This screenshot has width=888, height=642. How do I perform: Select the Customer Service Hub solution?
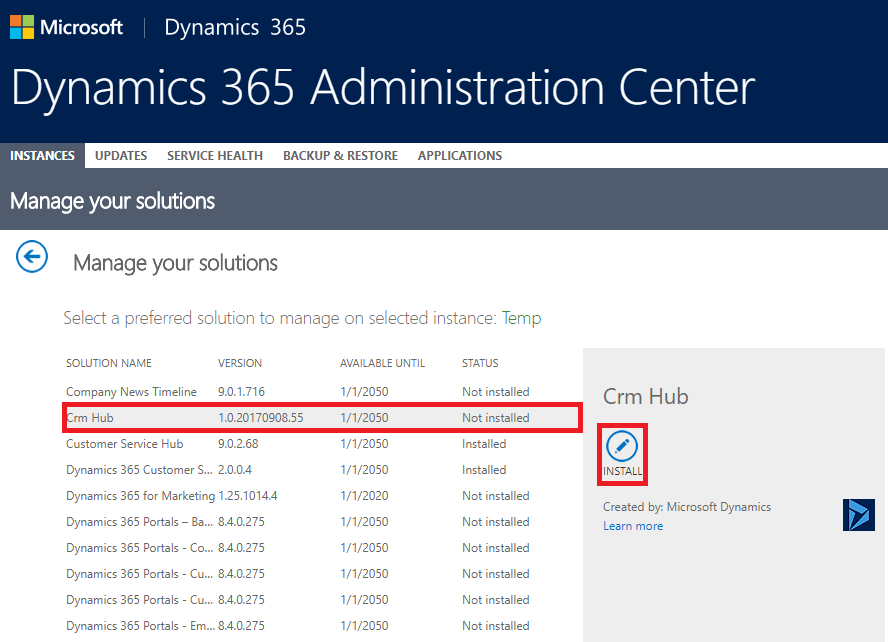click(125, 444)
